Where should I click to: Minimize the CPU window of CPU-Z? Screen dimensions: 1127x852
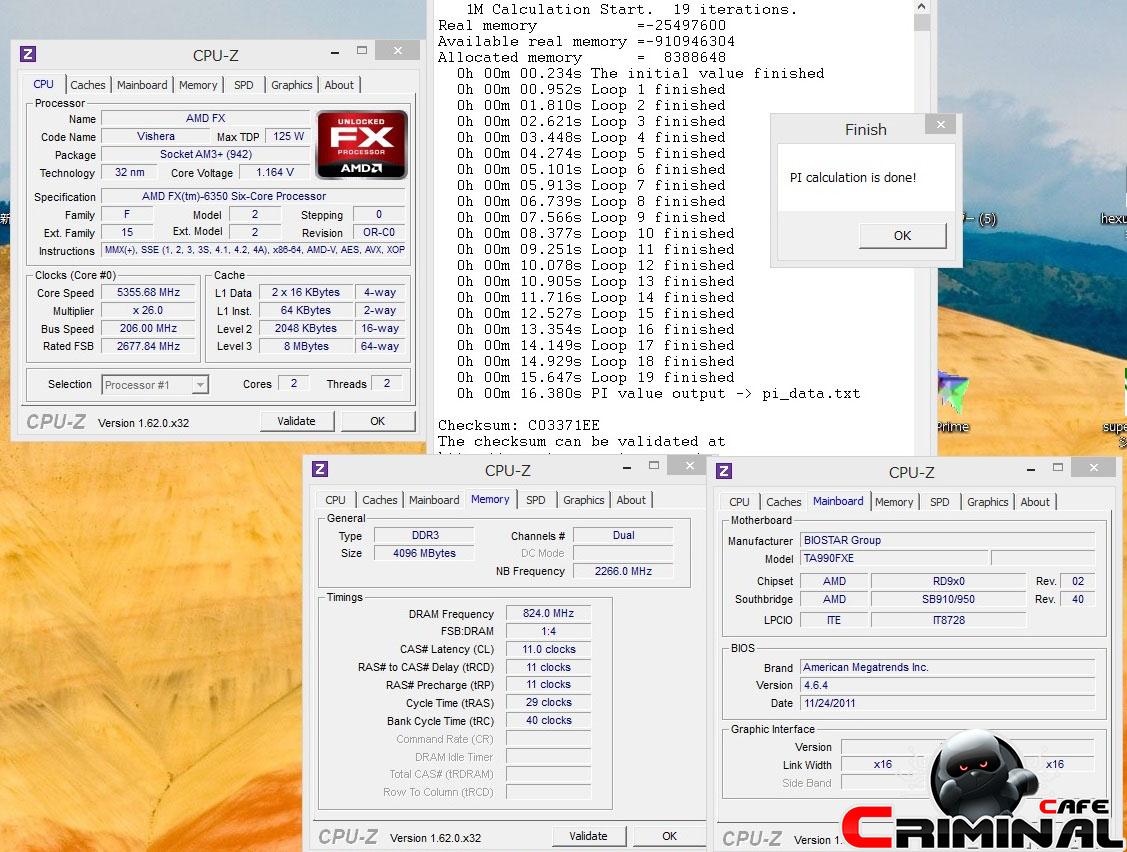pos(335,52)
